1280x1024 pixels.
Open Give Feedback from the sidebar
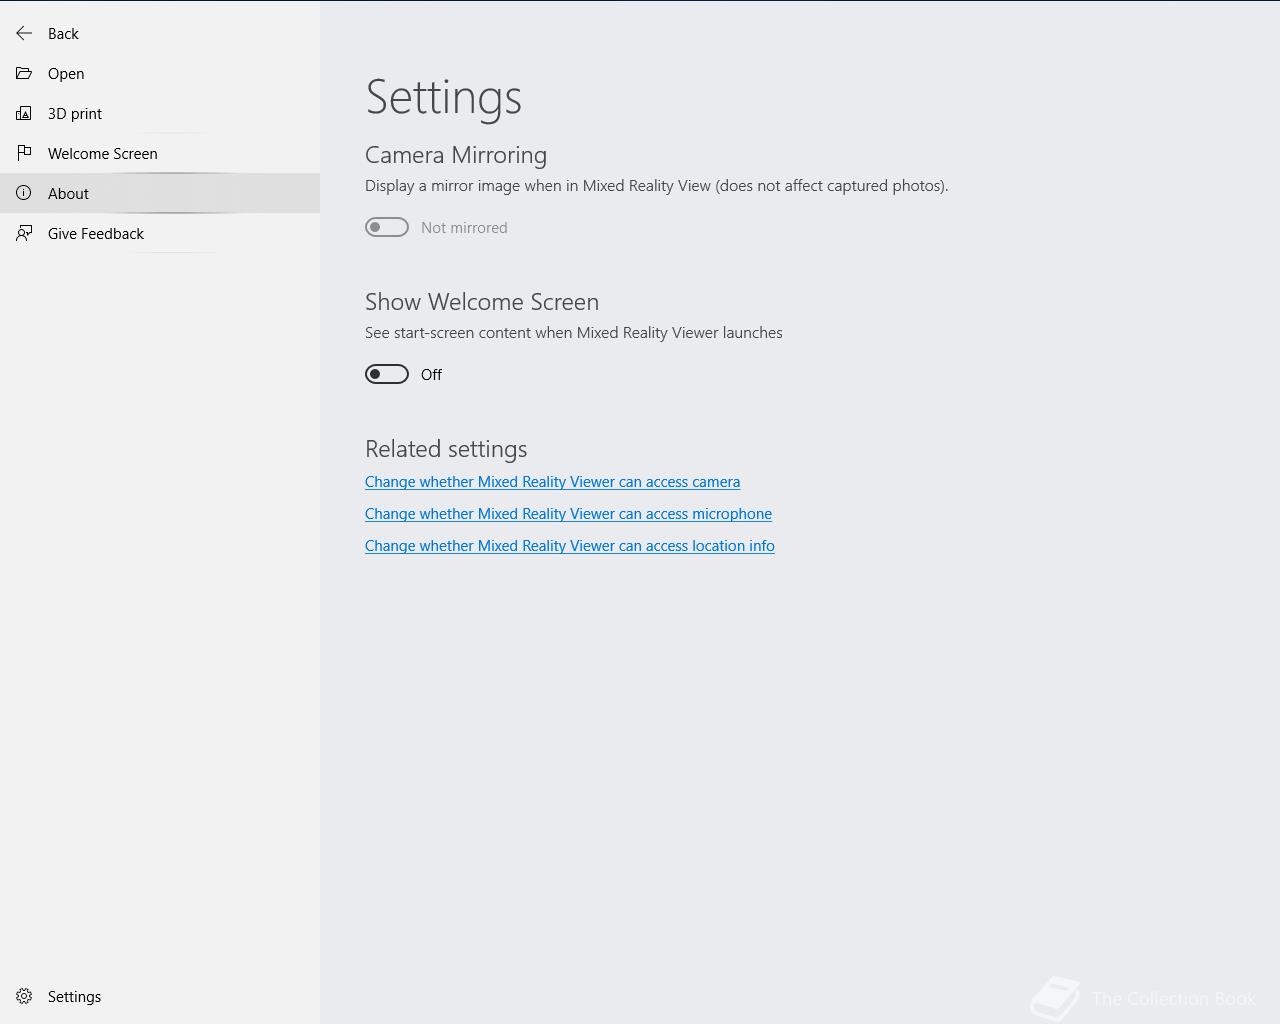pos(160,233)
